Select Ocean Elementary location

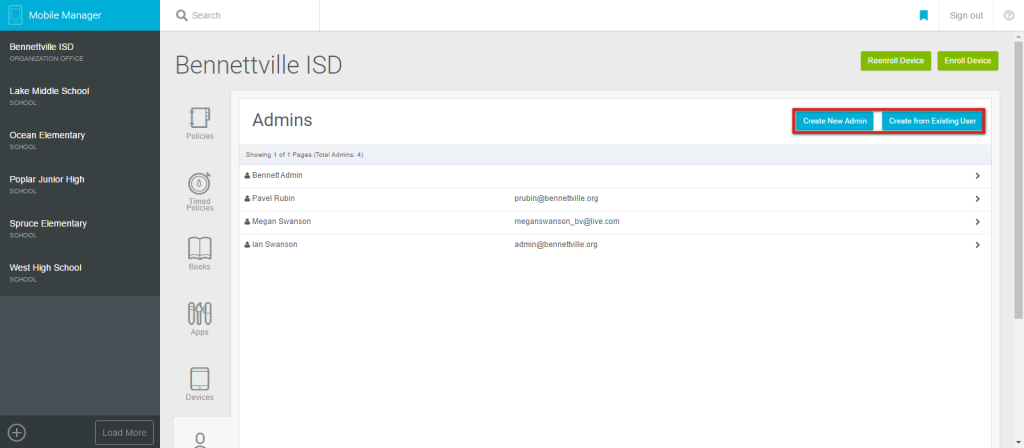click(x=80, y=140)
